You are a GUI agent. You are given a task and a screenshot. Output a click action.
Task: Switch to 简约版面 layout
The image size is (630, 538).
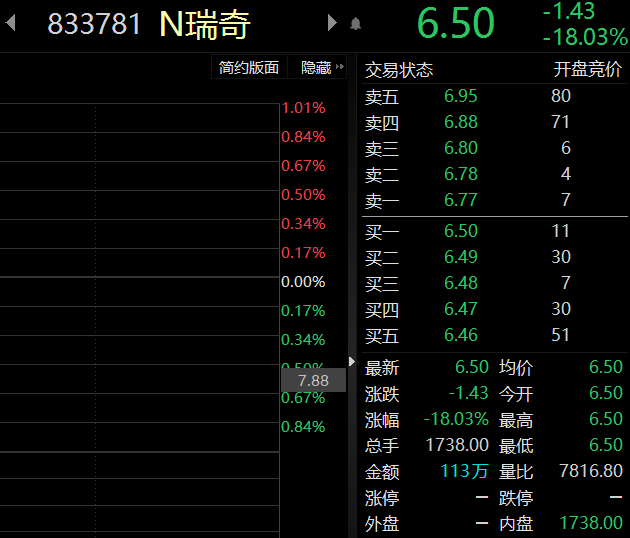click(x=249, y=68)
